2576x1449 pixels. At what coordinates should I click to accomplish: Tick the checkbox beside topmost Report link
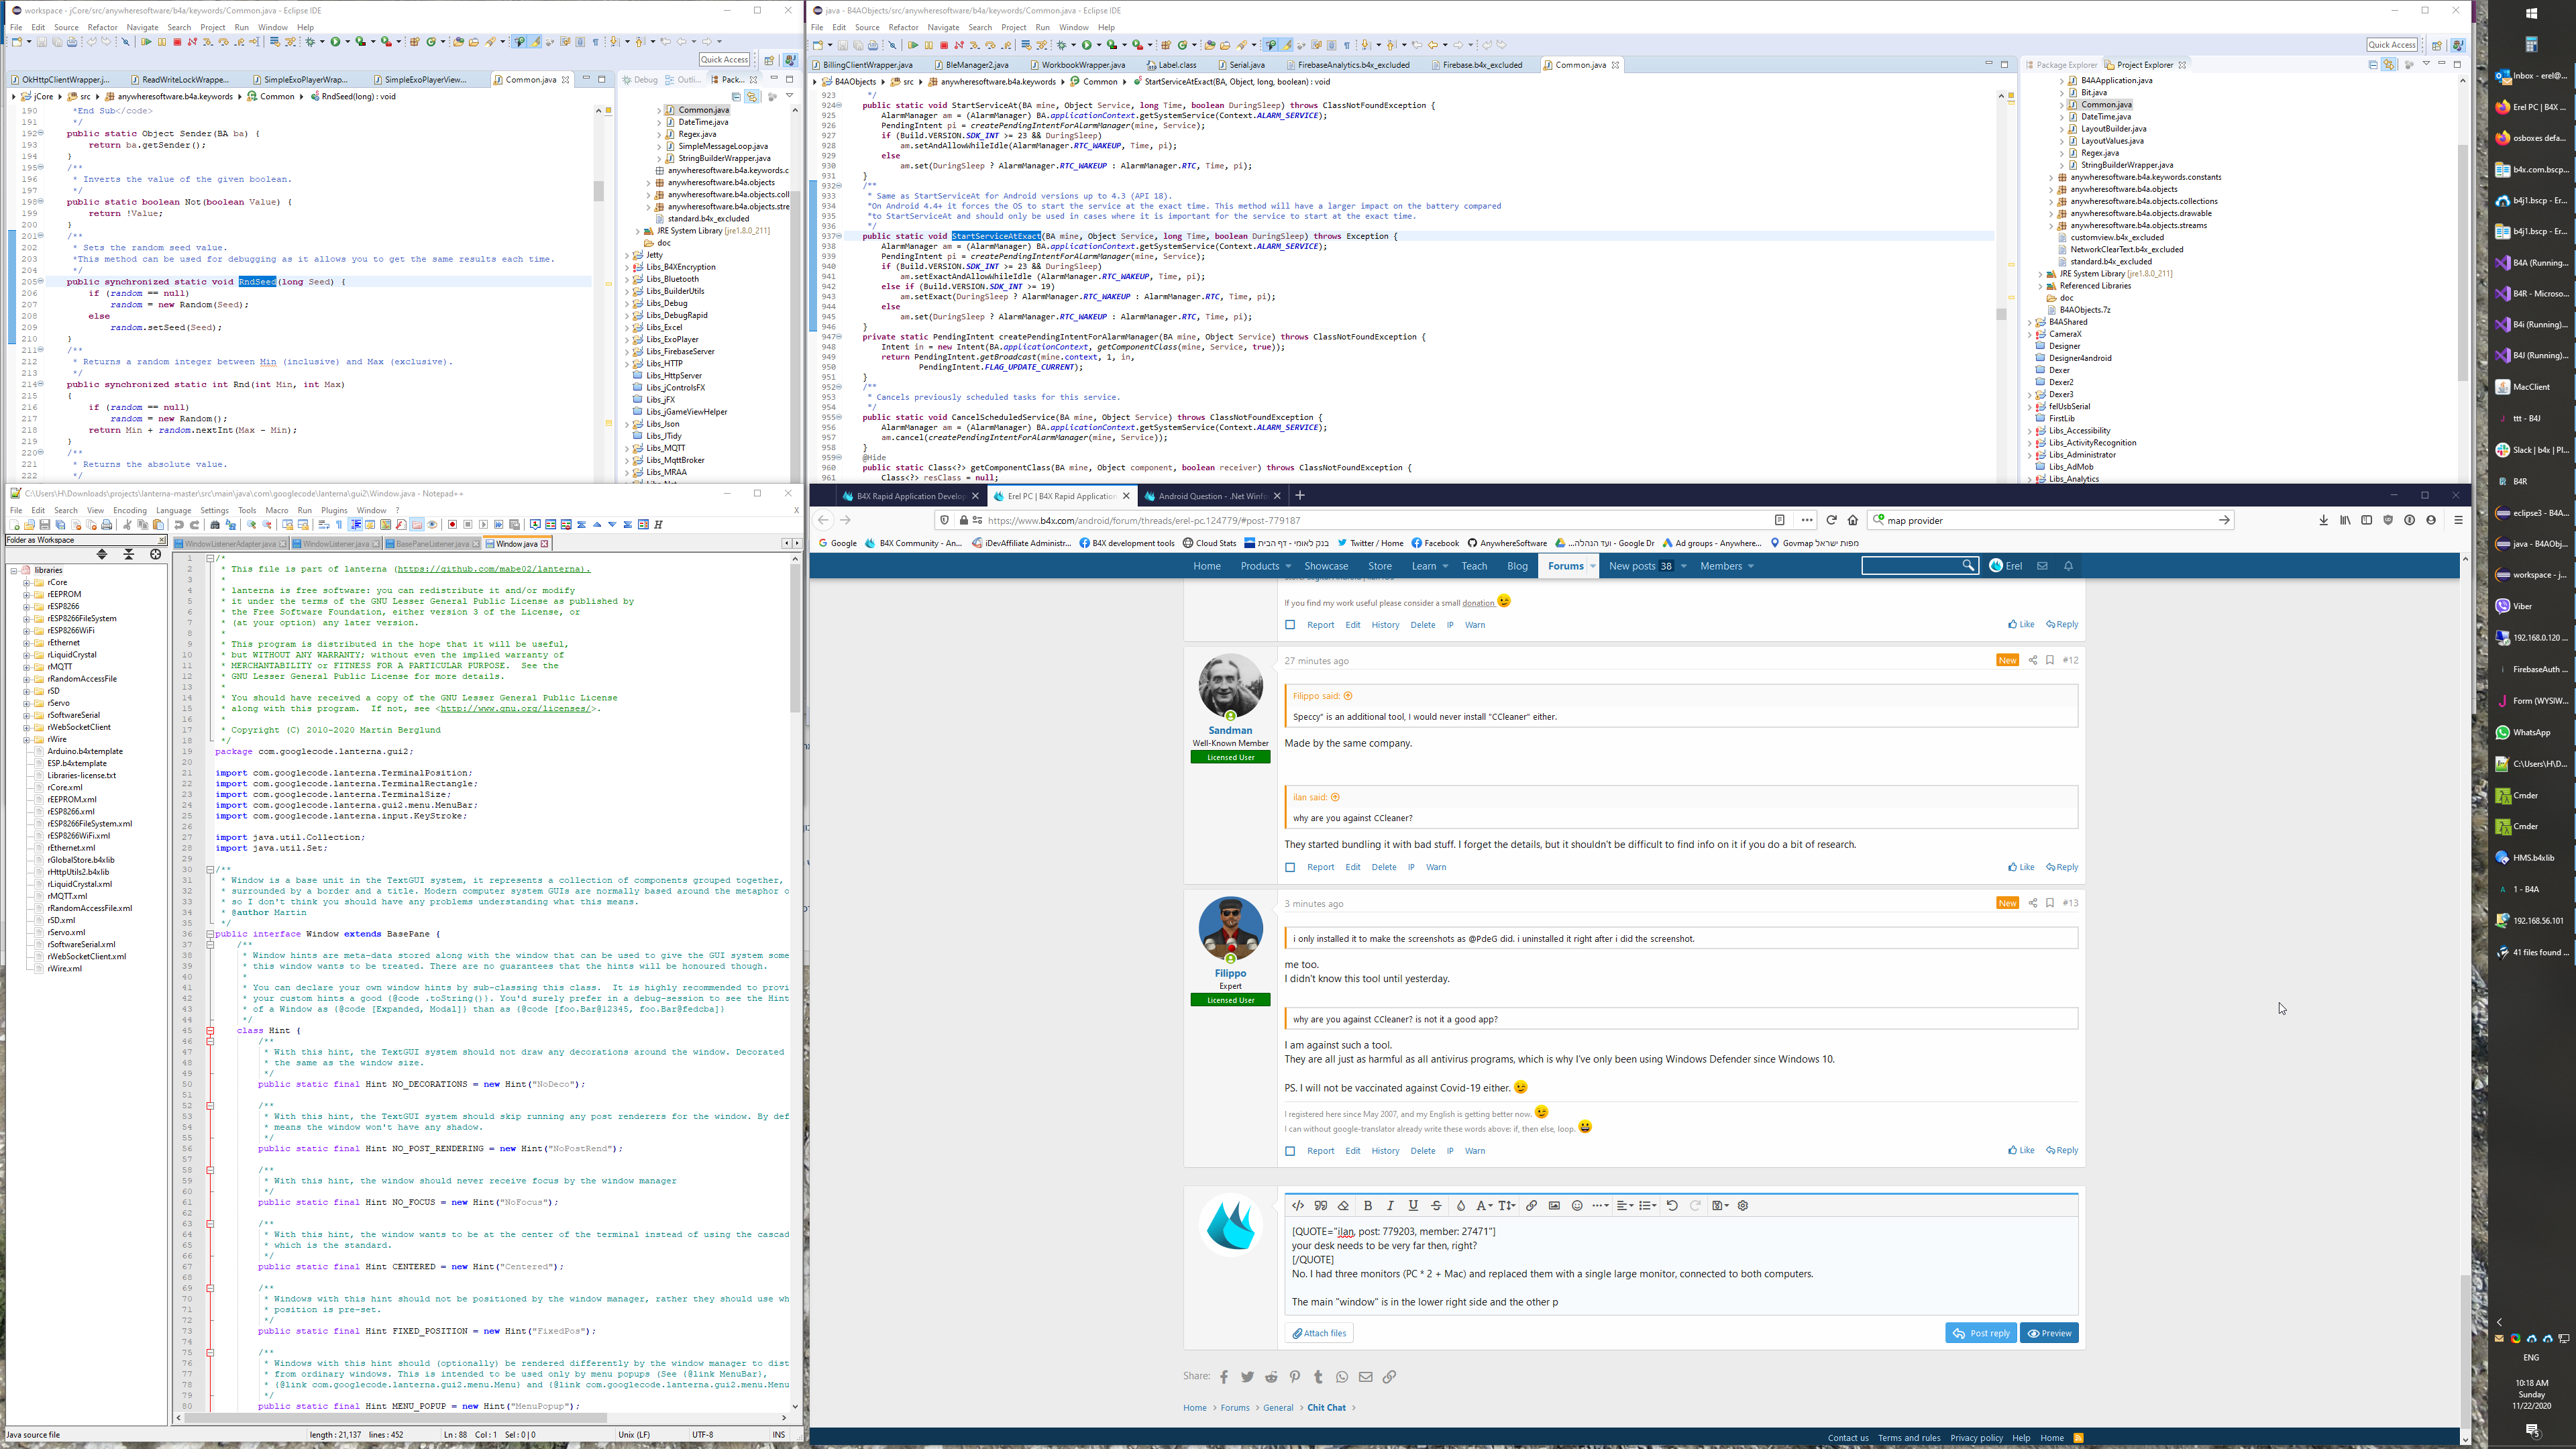pyautogui.click(x=1290, y=625)
